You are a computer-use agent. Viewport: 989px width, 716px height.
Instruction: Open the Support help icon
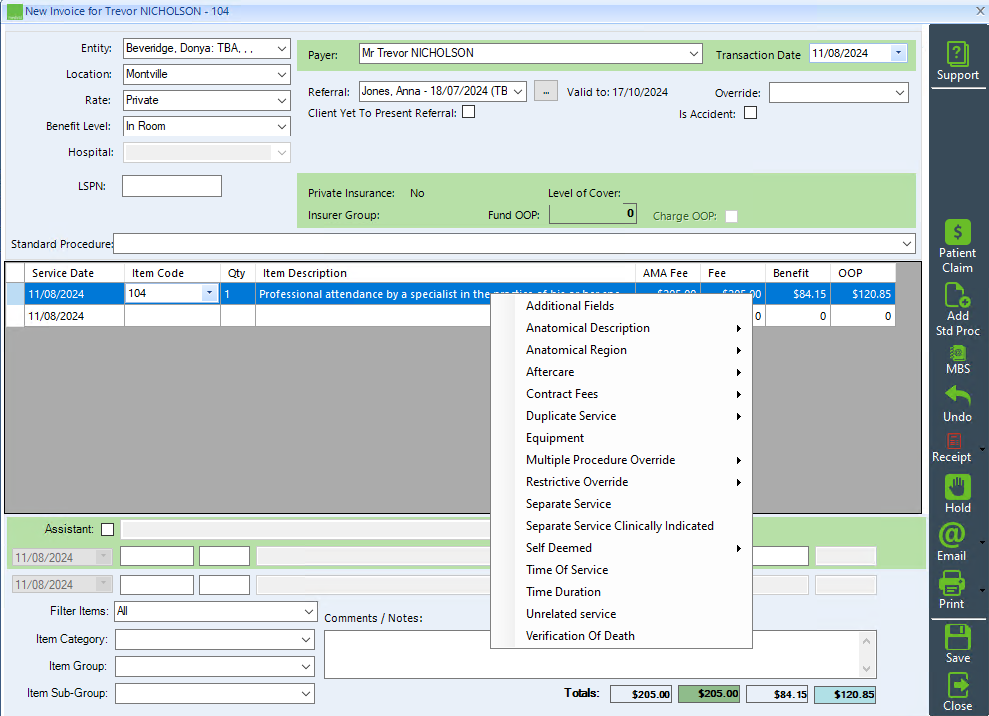(x=957, y=54)
